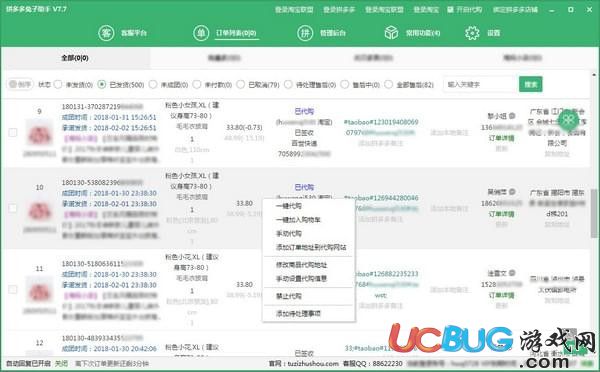Switch to the 全部(0|0) tab
The height and width of the screenshot is (372, 600).
[75, 58]
